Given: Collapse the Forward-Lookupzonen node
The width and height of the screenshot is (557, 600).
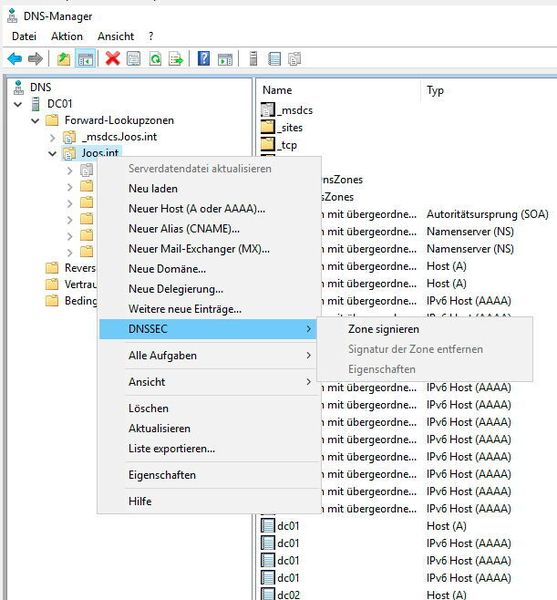Looking at the screenshot, I should (x=35, y=121).
